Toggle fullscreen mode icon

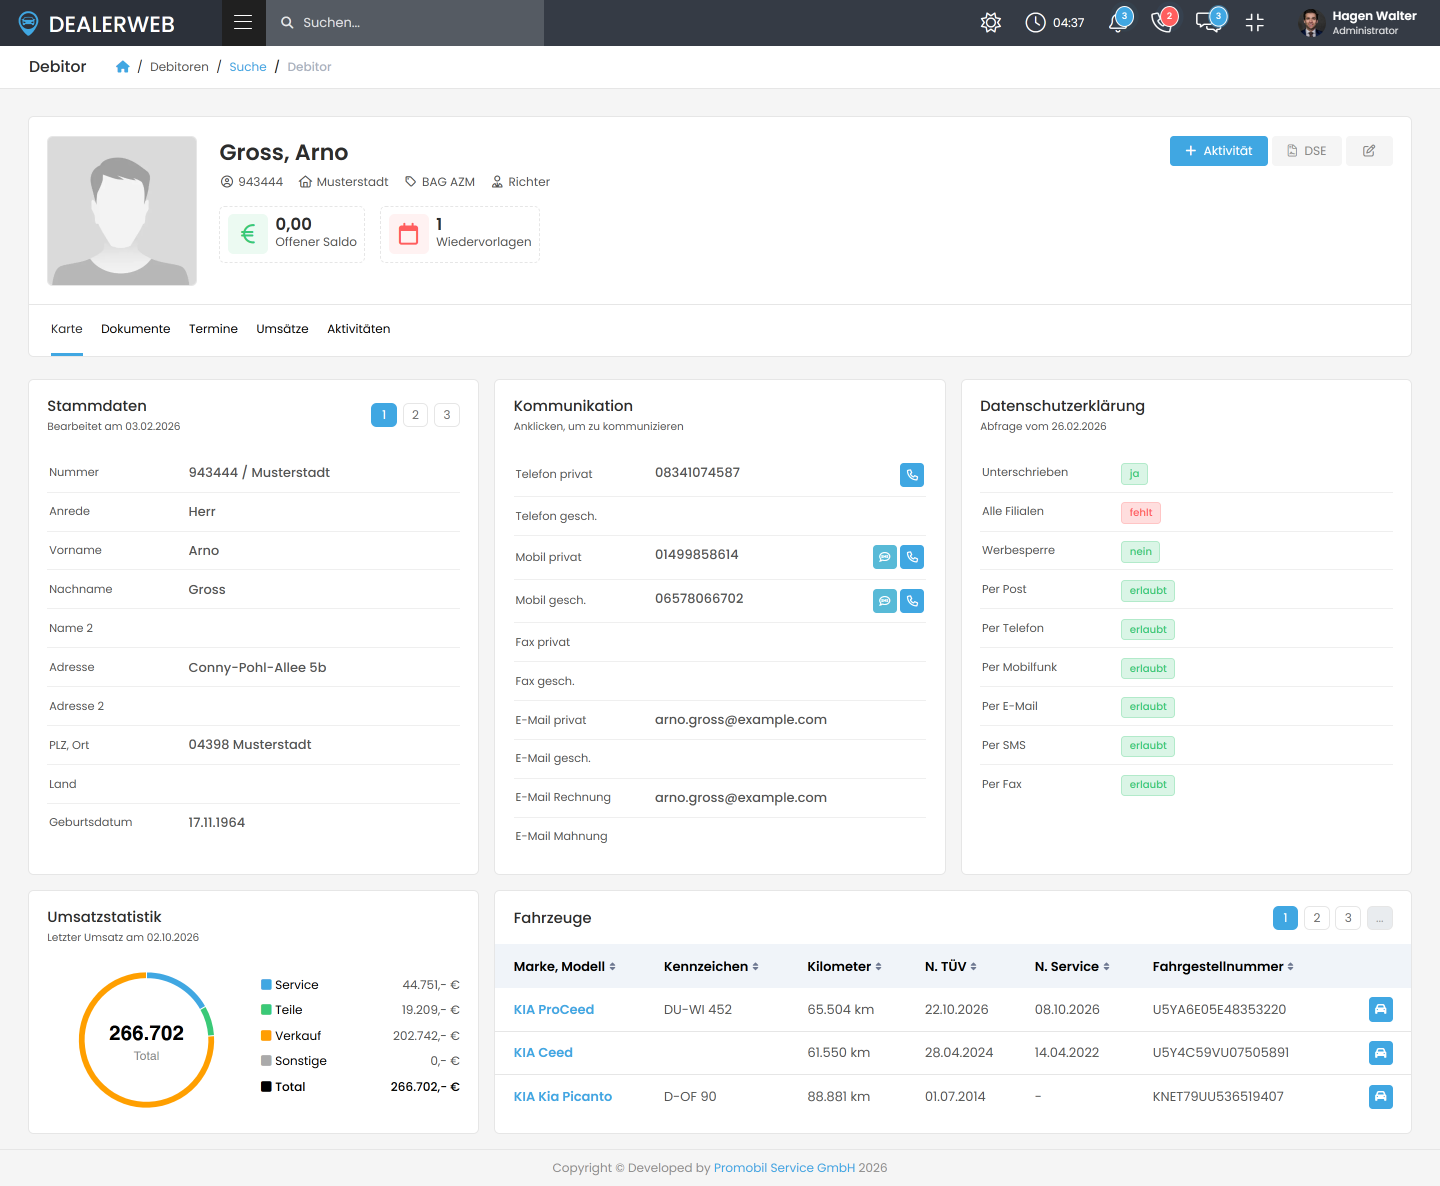[x=1255, y=22]
